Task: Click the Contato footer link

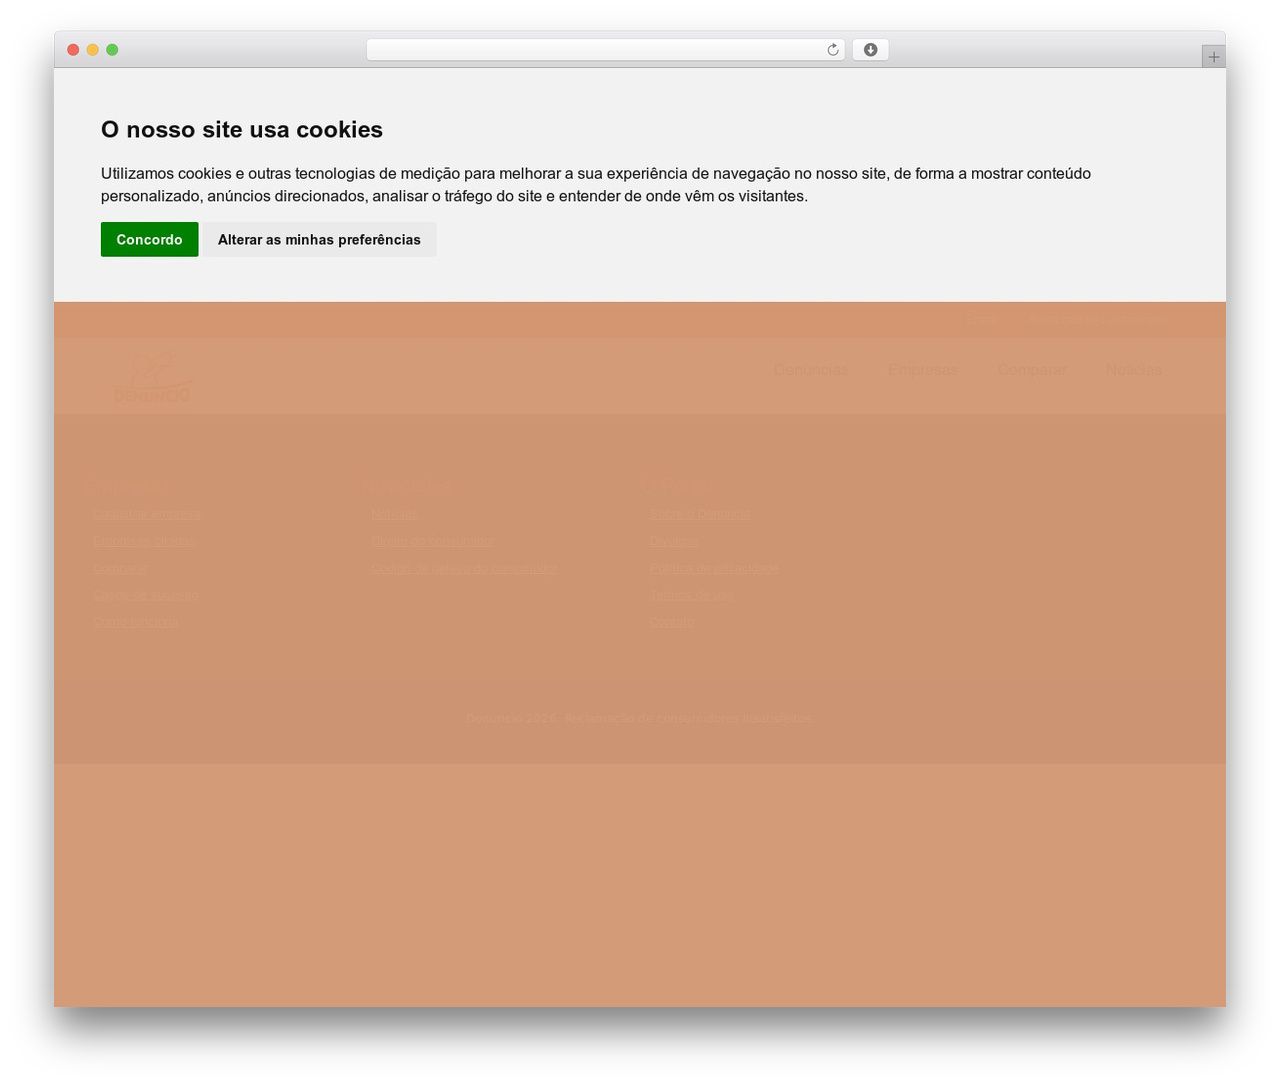Action: [671, 622]
